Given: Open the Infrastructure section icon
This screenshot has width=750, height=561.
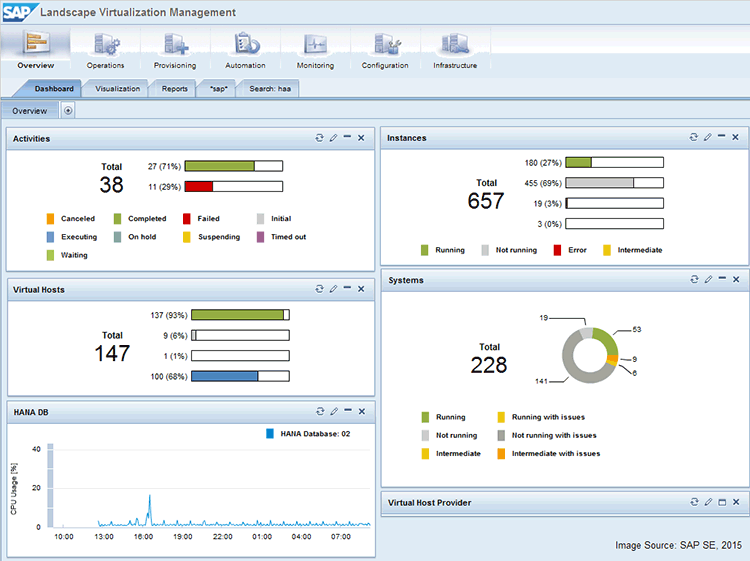Looking at the screenshot, I should [x=455, y=45].
